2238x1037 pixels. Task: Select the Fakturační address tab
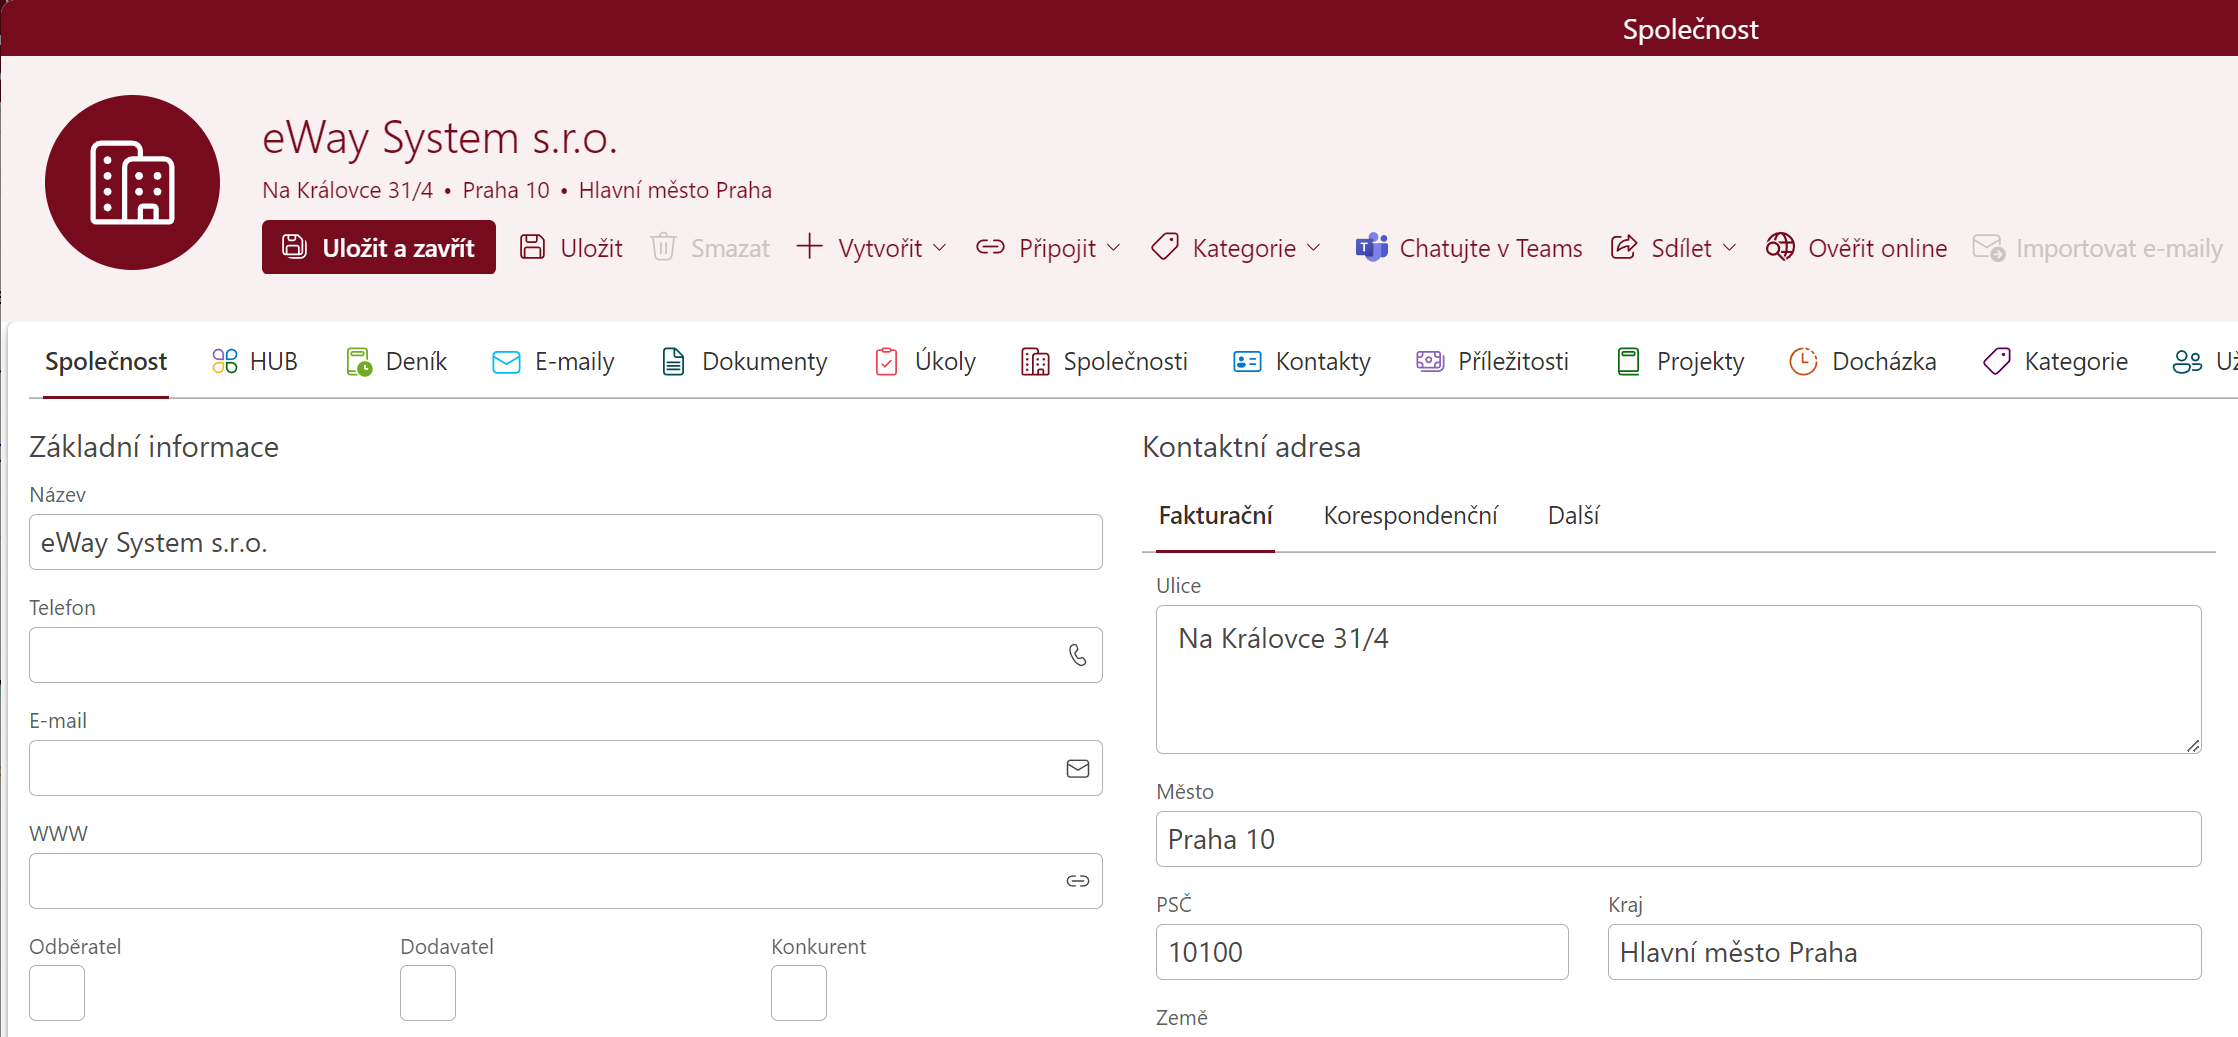point(1215,516)
